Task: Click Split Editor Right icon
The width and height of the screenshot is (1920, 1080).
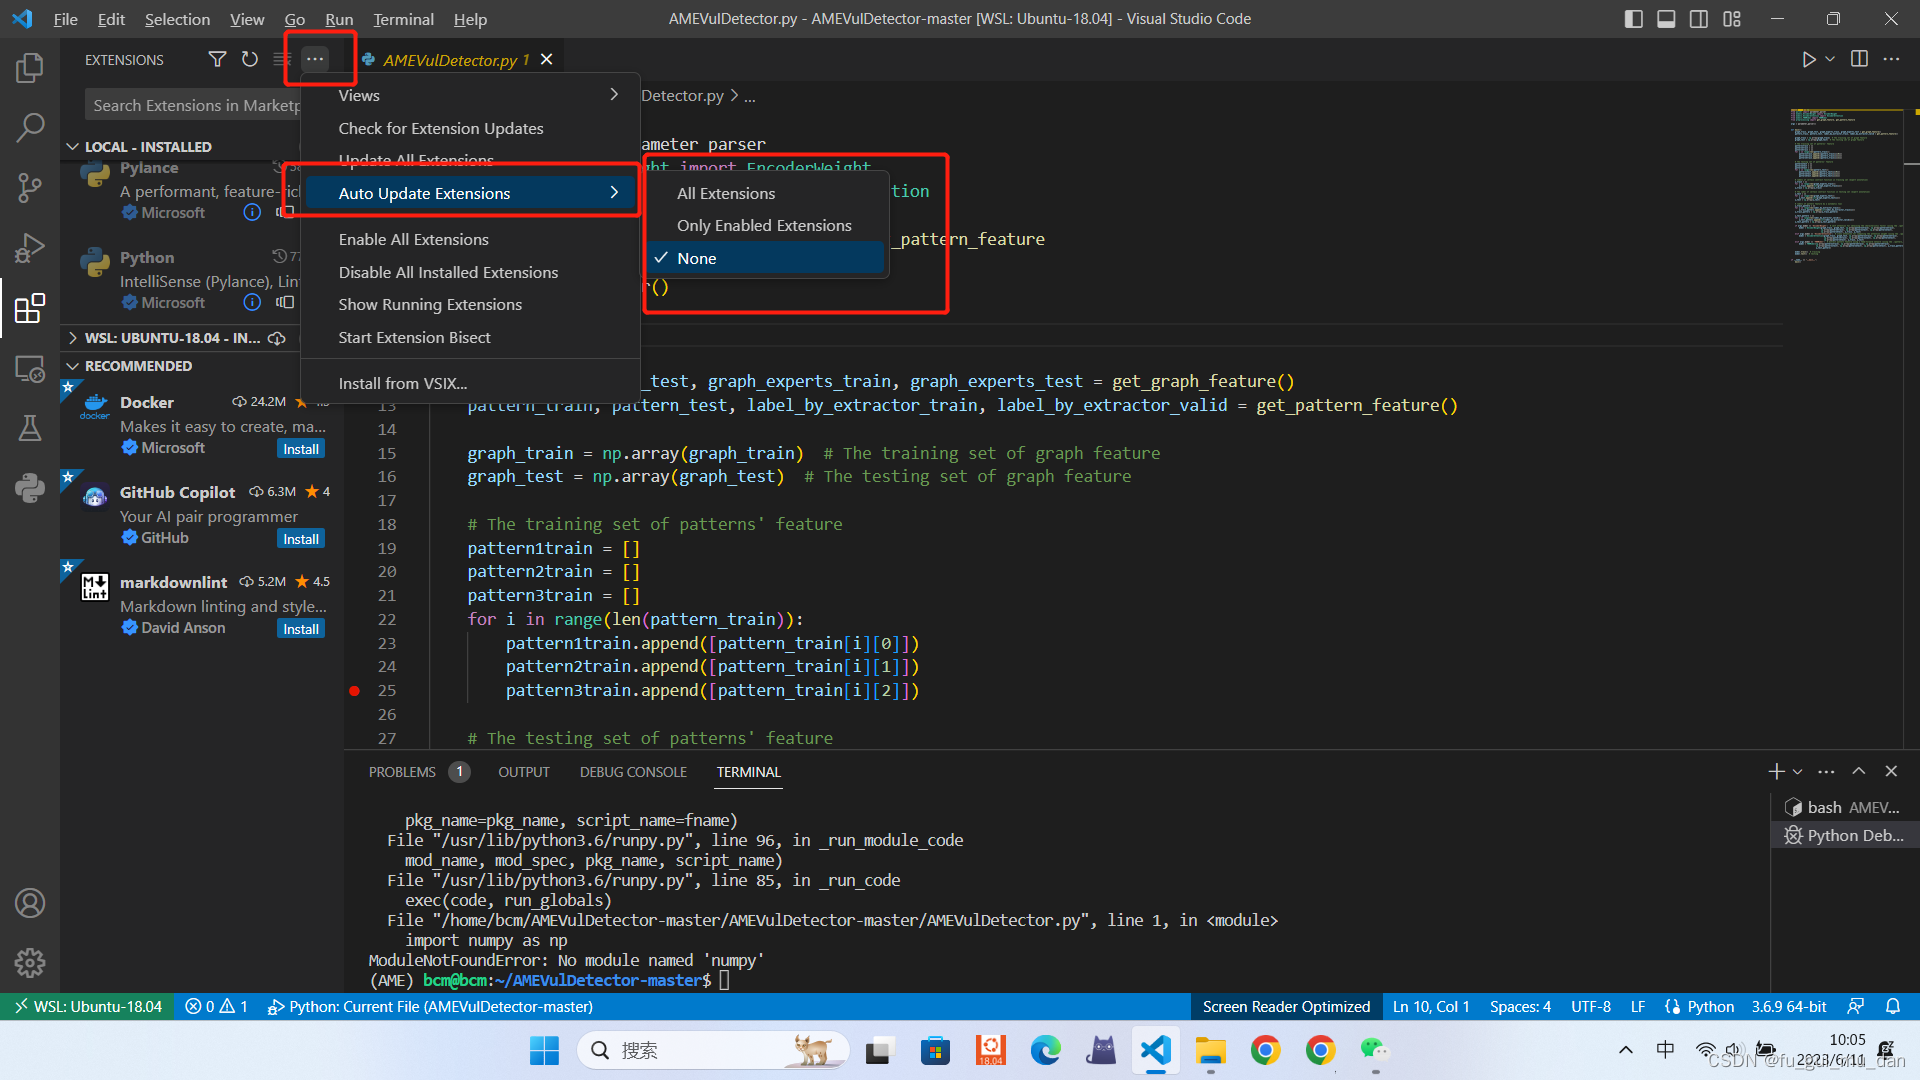Action: [x=1859, y=59]
